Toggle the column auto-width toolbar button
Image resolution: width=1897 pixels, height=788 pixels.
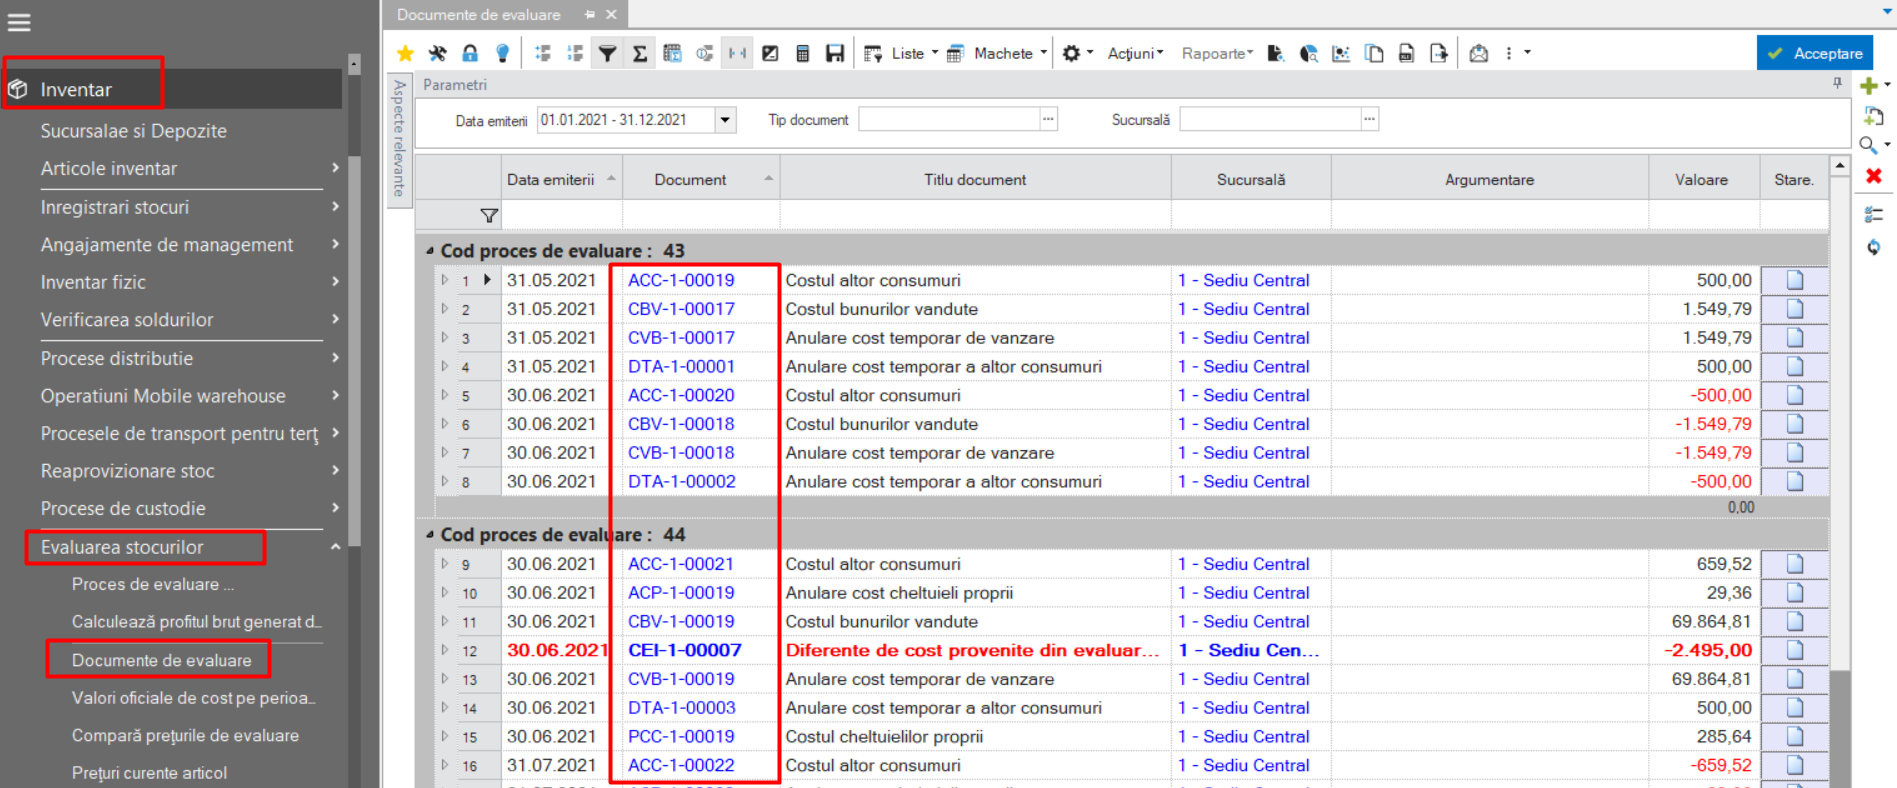(737, 53)
